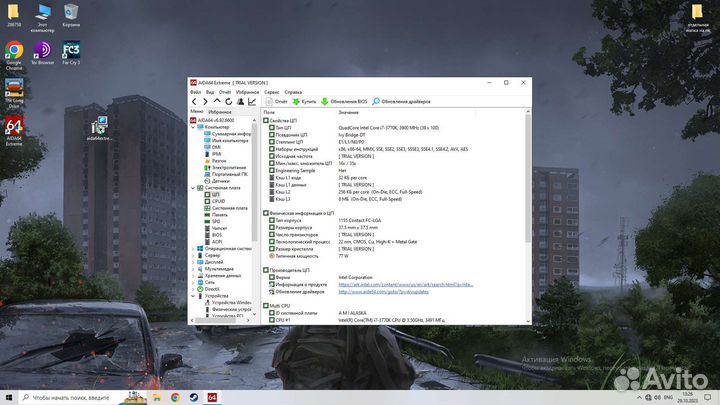720x405 pixels.
Task: Open the Избранное menu in the menu bar
Action: click(248, 92)
